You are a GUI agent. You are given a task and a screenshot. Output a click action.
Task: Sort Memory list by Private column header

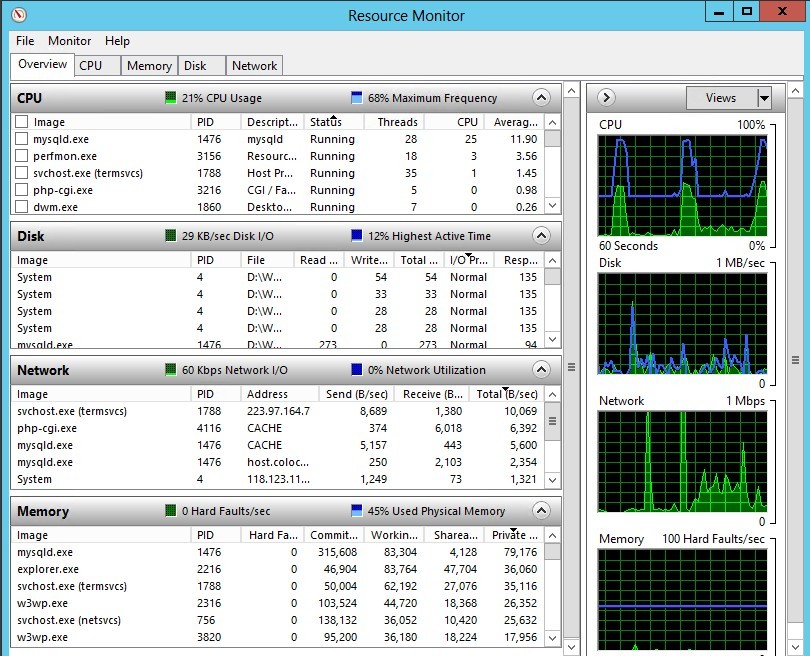click(515, 535)
